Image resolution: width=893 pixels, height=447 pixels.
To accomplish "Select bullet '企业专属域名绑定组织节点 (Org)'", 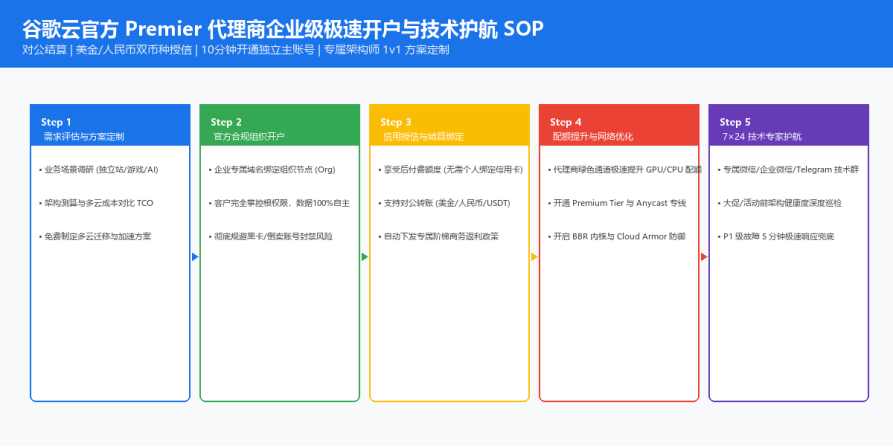I will (x=272, y=170).
